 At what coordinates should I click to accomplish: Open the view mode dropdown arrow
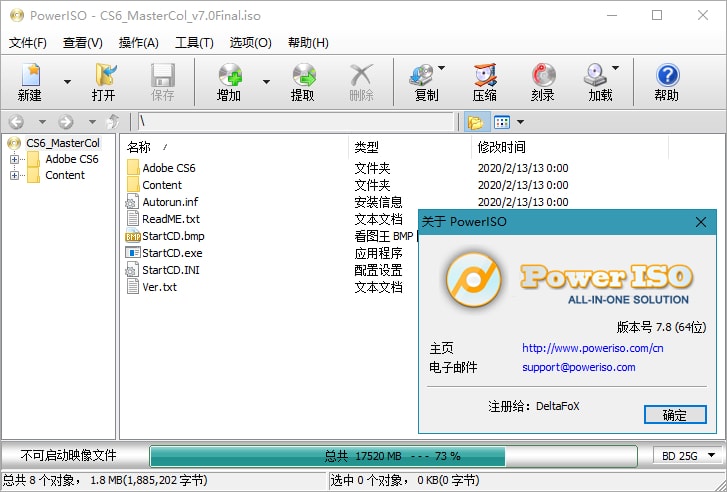520,122
